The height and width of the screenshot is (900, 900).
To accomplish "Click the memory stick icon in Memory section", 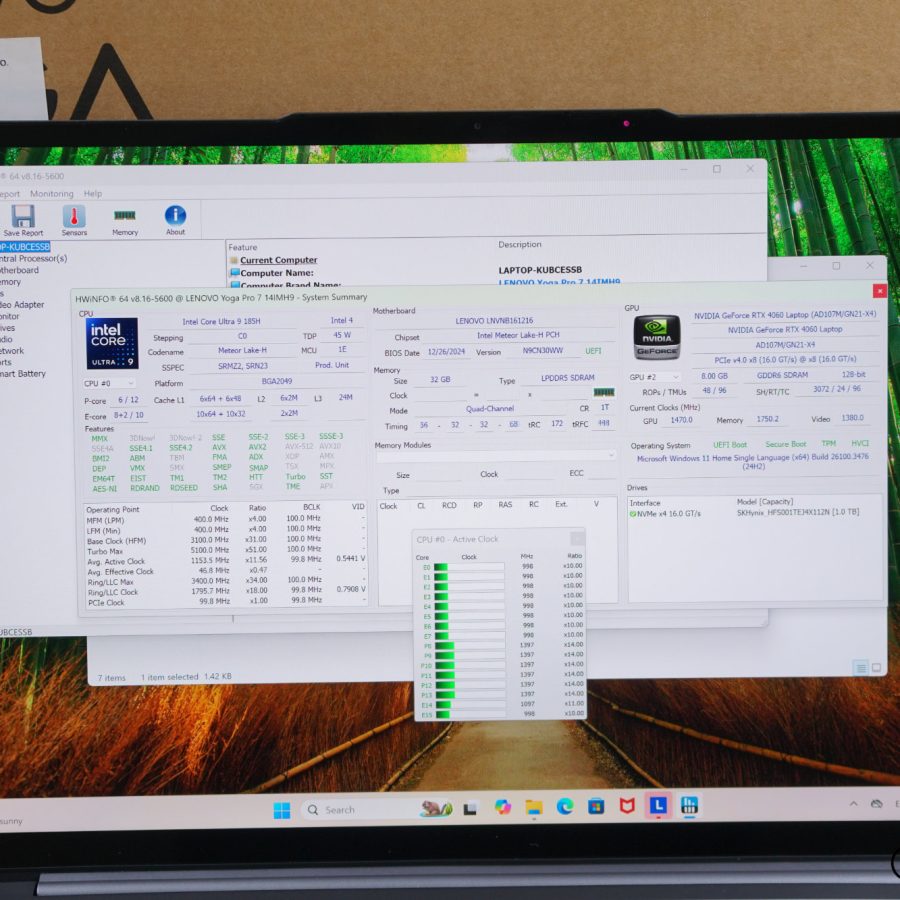I will point(604,393).
